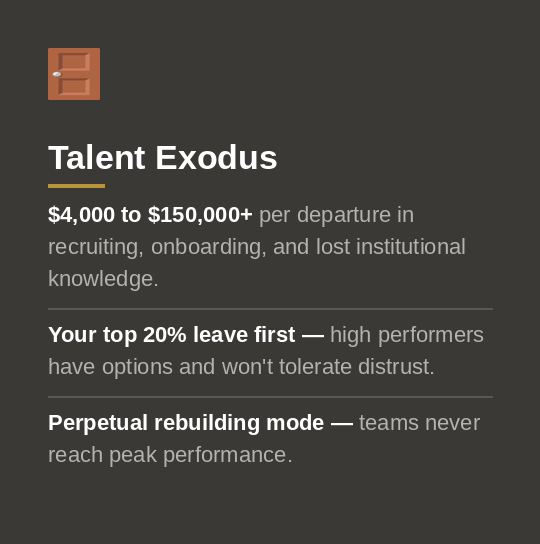Click the orange door emoji icon
The image size is (540, 544).
pos(74,74)
